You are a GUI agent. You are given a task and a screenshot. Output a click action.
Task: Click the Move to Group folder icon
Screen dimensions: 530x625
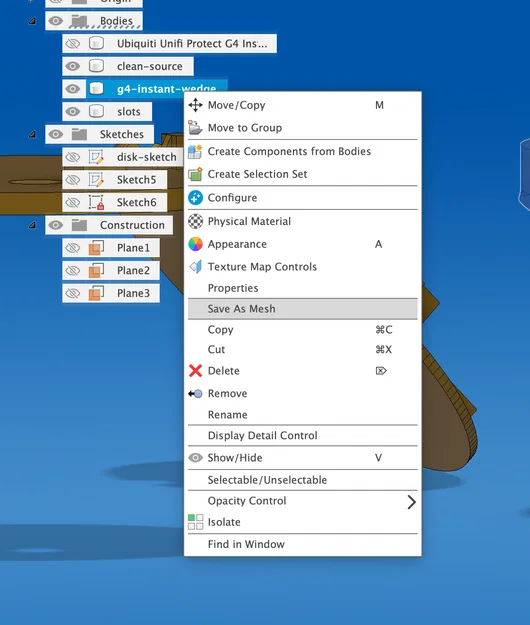(195, 128)
